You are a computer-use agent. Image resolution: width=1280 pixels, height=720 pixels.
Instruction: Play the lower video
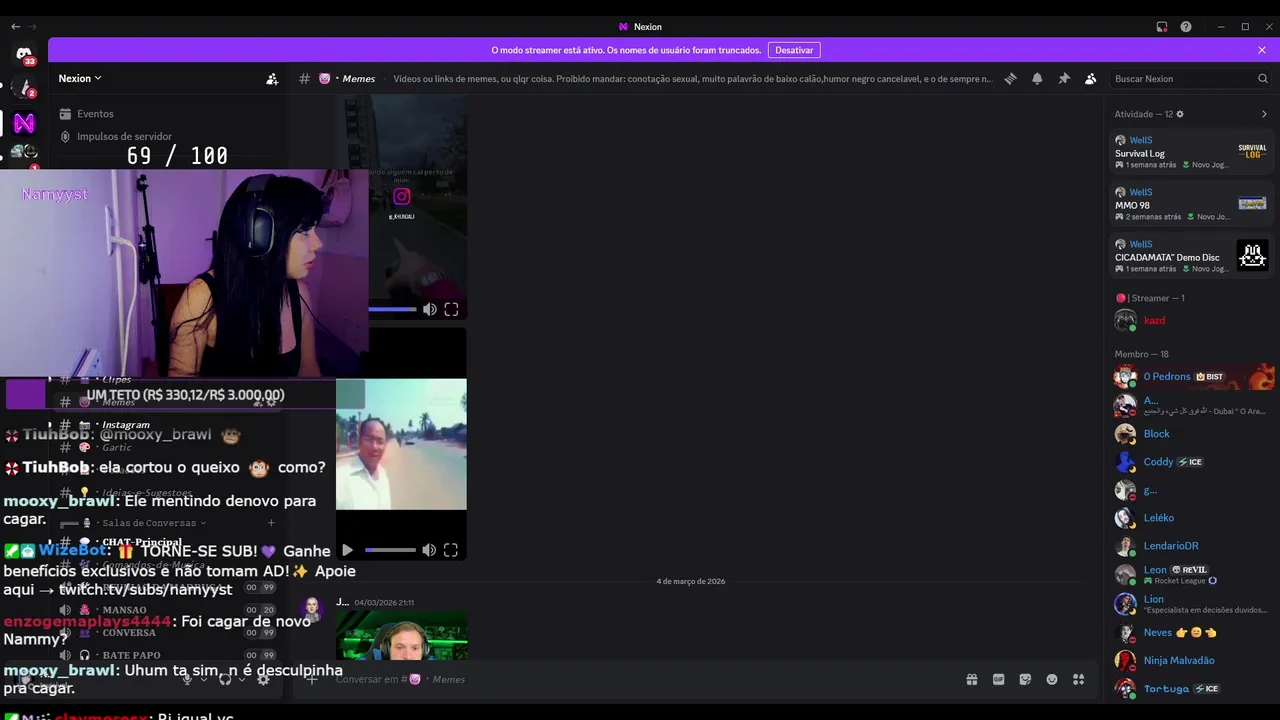[347, 550]
